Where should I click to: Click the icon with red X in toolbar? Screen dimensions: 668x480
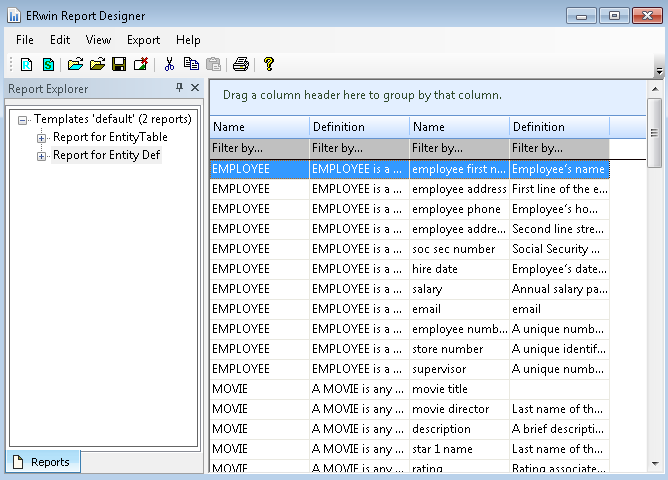coord(141,64)
